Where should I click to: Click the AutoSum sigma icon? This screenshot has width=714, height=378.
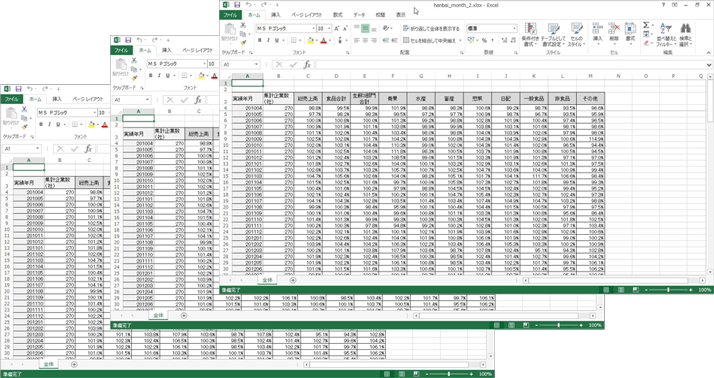pos(647,26)
